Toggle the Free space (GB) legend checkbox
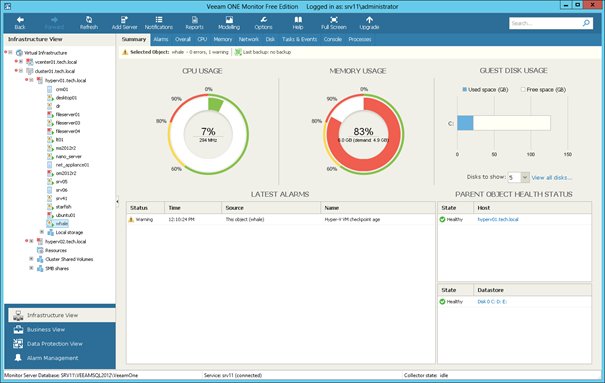The height and width of the screenshot is (383, 605). point(523,89)
